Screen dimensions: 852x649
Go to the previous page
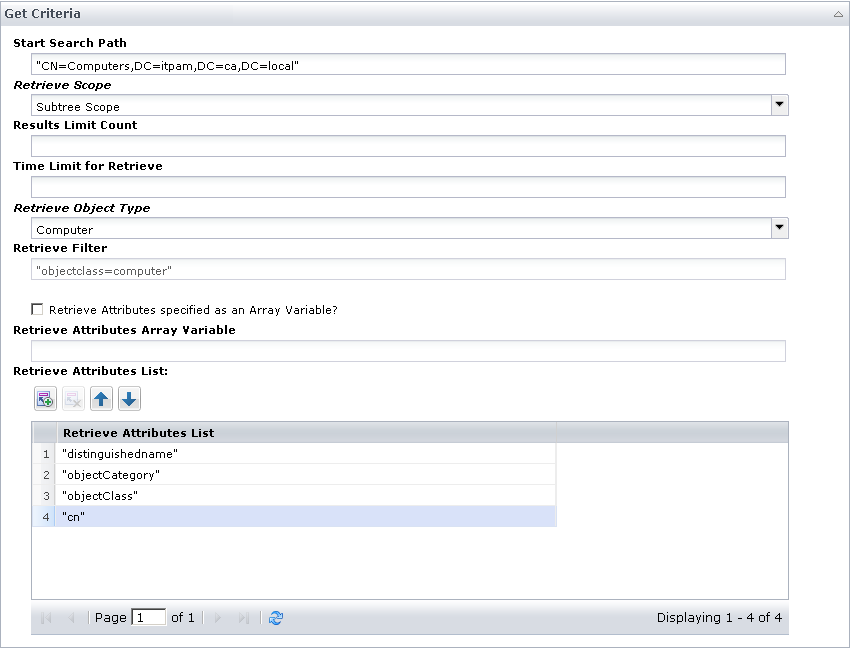click(69, 617)
